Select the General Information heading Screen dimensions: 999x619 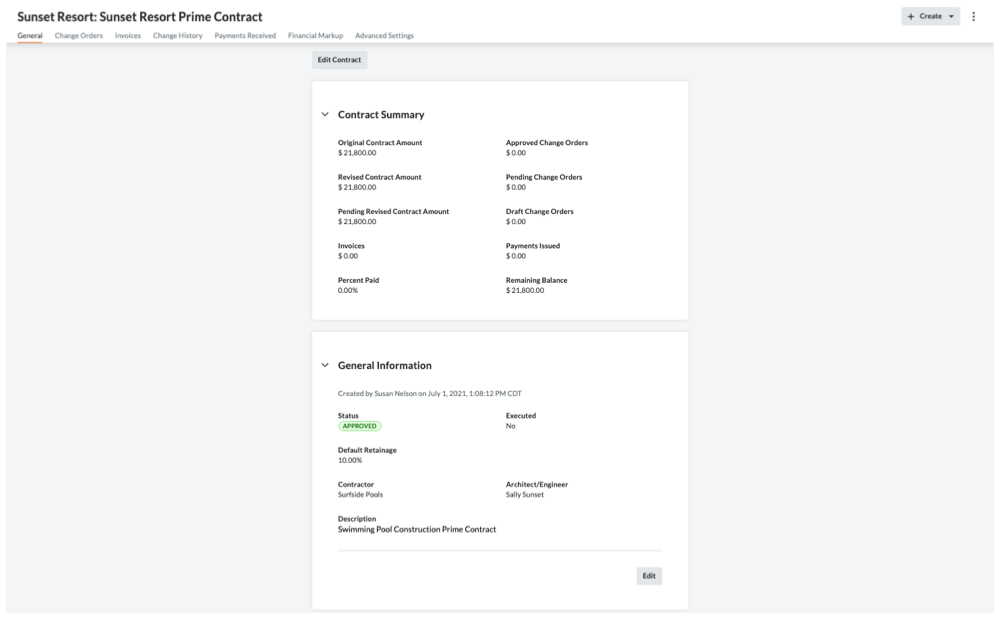point(384,366)
